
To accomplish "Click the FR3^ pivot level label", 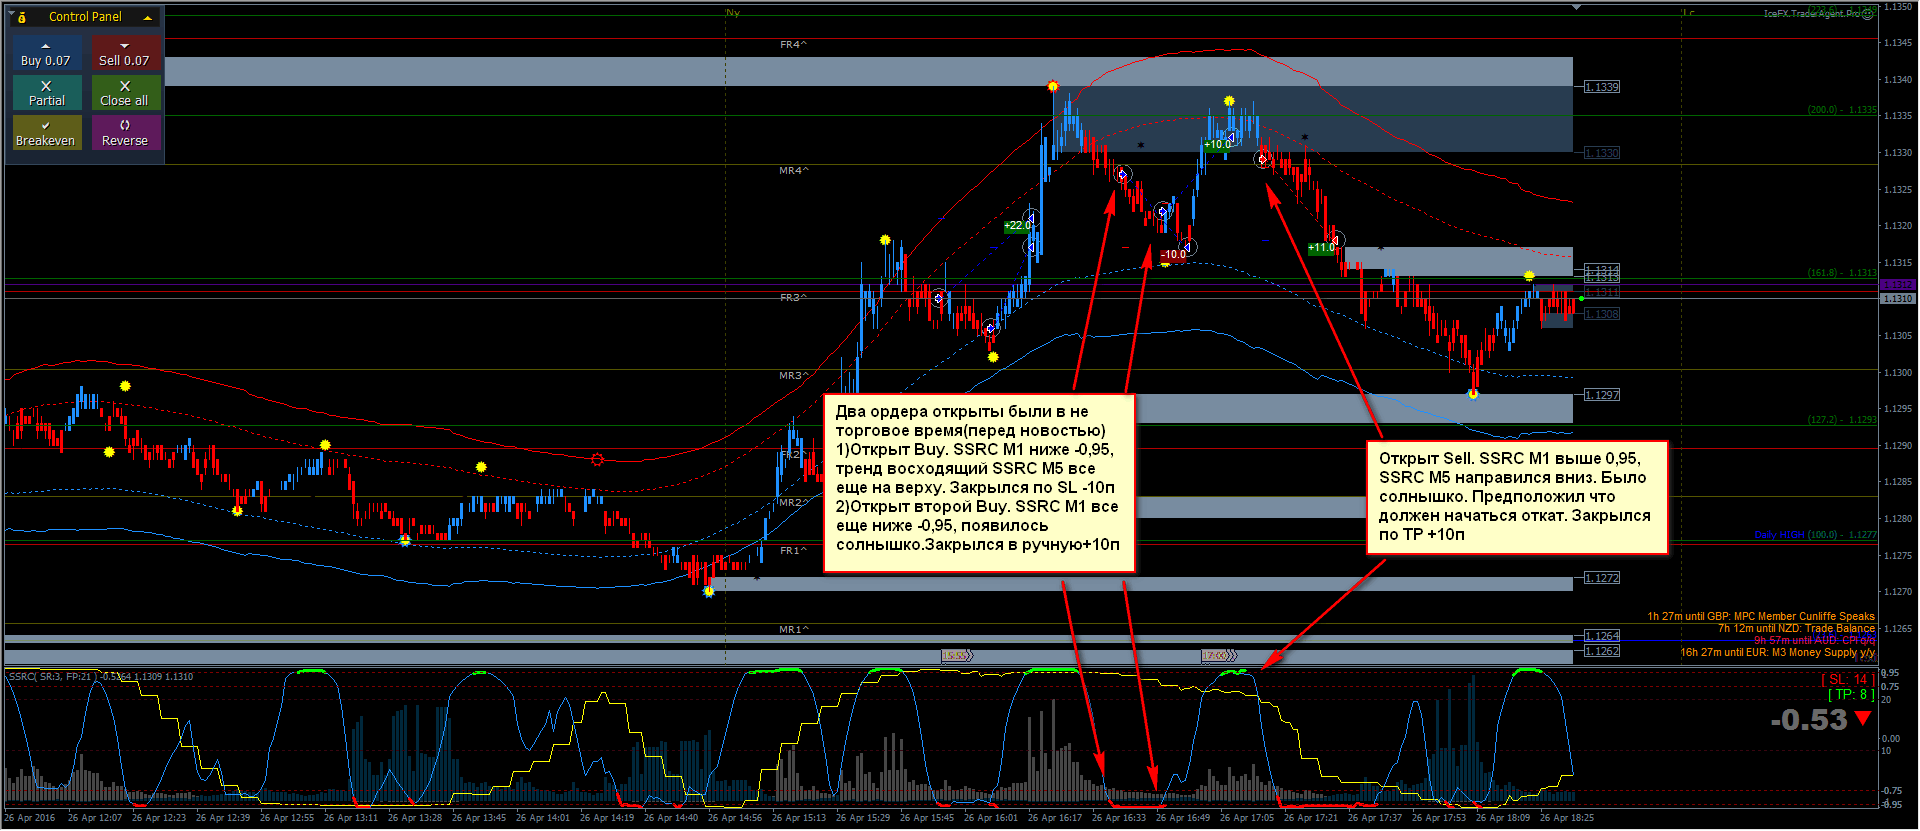I will coord(793,298).
